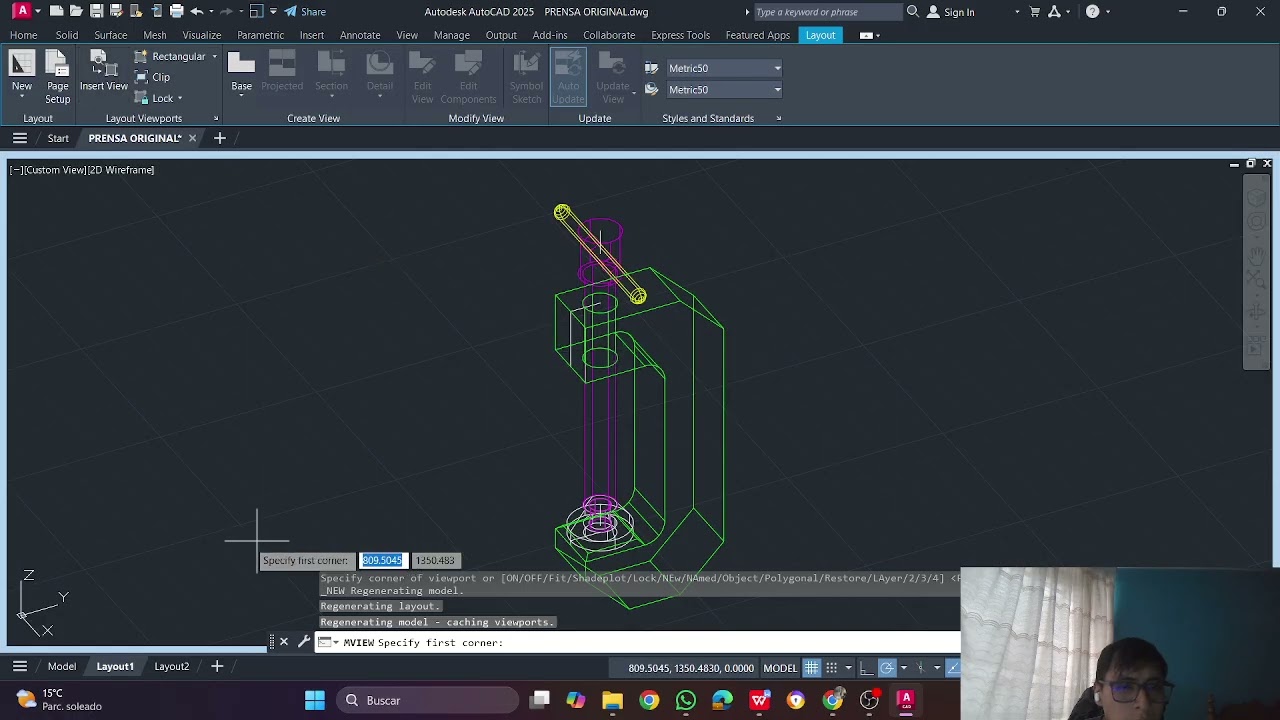Close the PRENSA ORIGINAL drawing tab
Screen dimensions: 1280x720
[x=192, y=138]
